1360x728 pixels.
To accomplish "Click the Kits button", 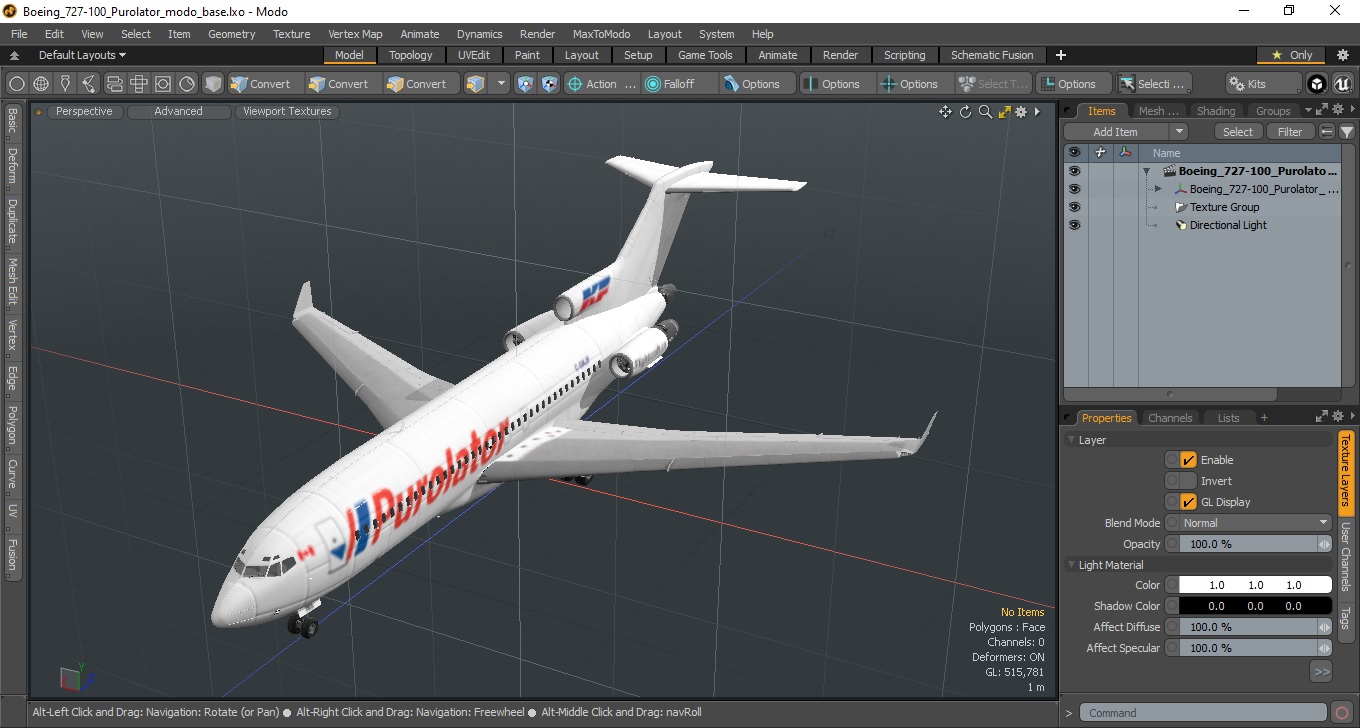I will [1264, 84].
